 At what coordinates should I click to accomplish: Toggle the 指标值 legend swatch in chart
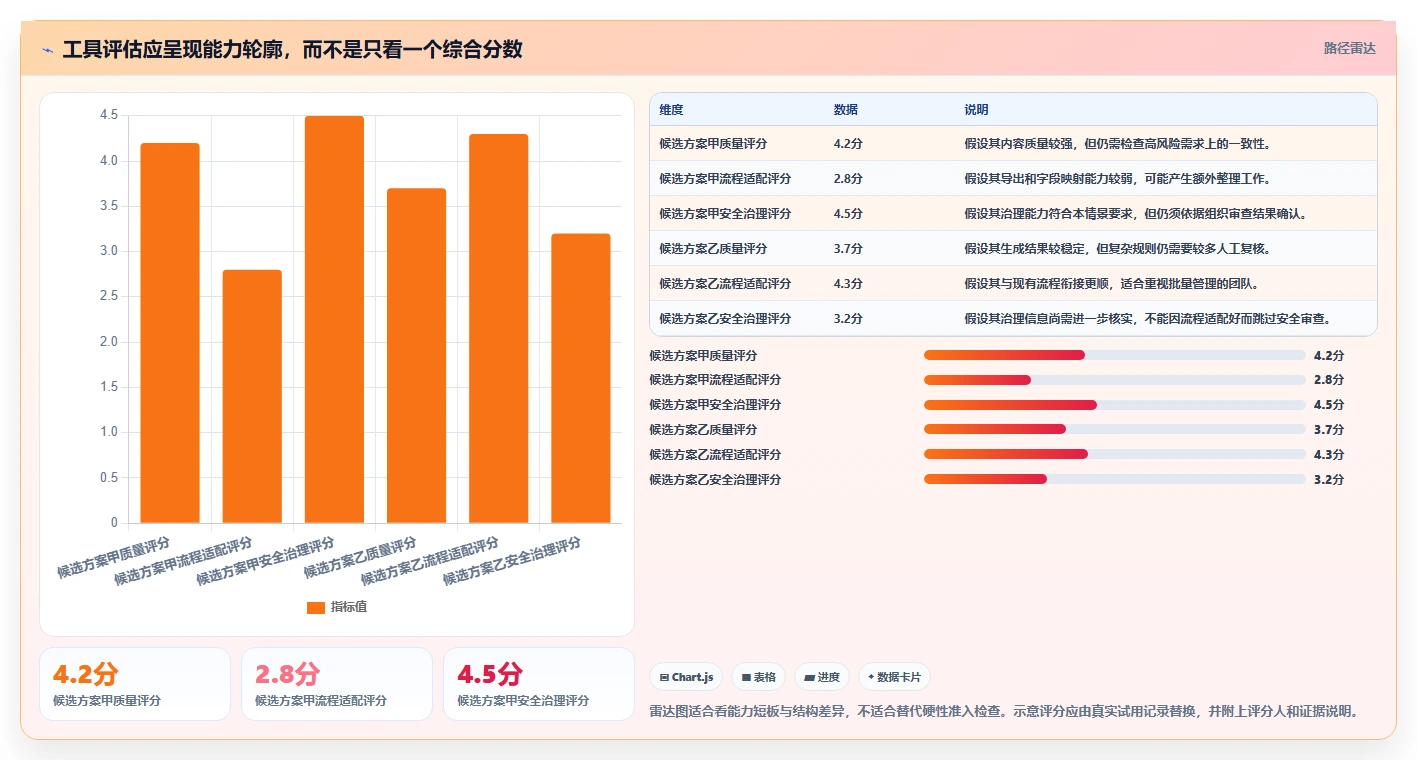(x=315, y=608)
